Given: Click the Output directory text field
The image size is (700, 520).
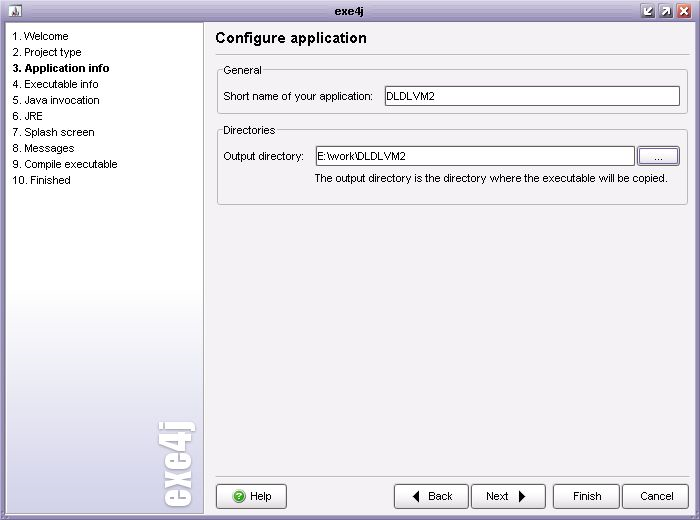Looking at the screenshot, I should (475, 156).
